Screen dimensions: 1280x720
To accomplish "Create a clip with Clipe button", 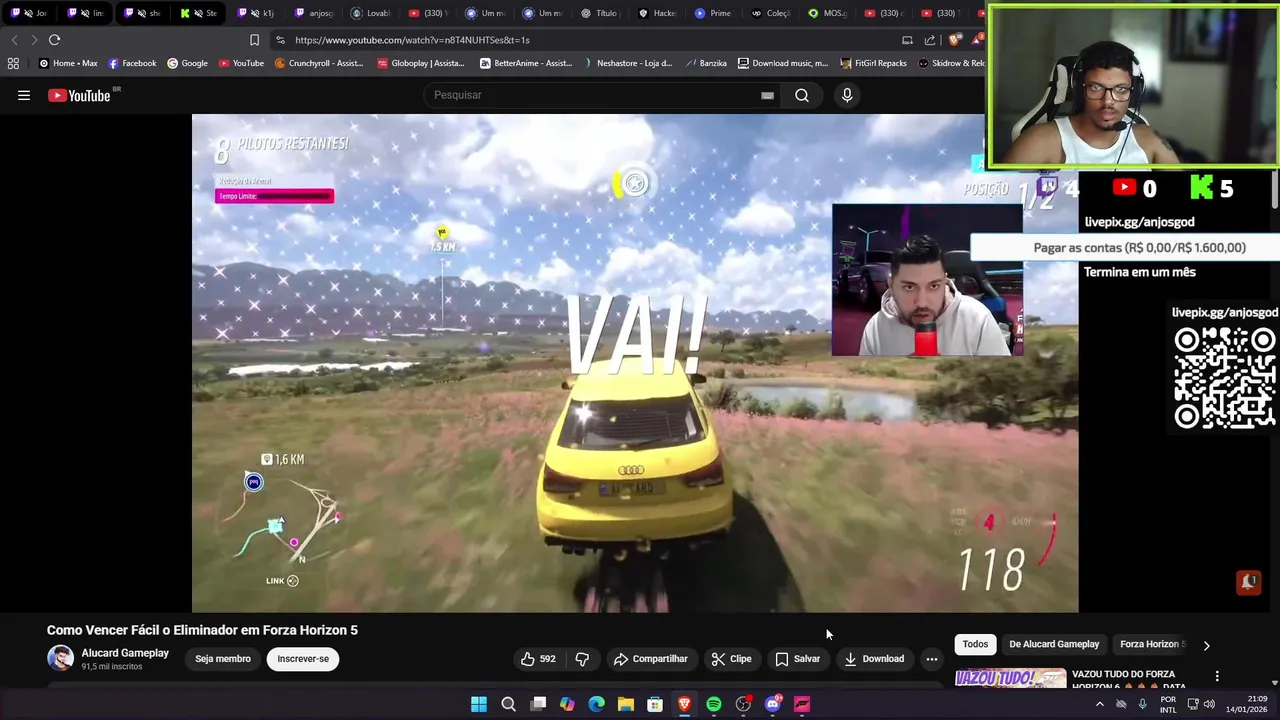I will 731,659.
